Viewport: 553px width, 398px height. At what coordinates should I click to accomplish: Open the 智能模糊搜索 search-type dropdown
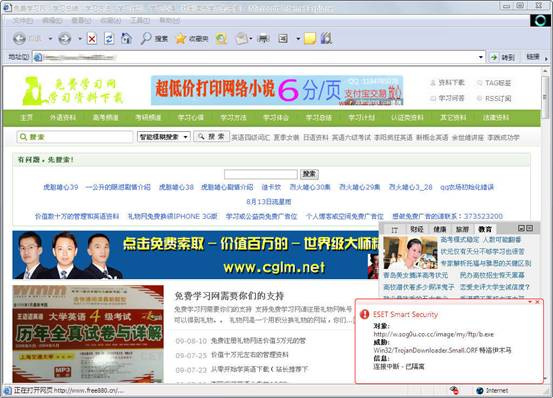click(x=164, y=137)
